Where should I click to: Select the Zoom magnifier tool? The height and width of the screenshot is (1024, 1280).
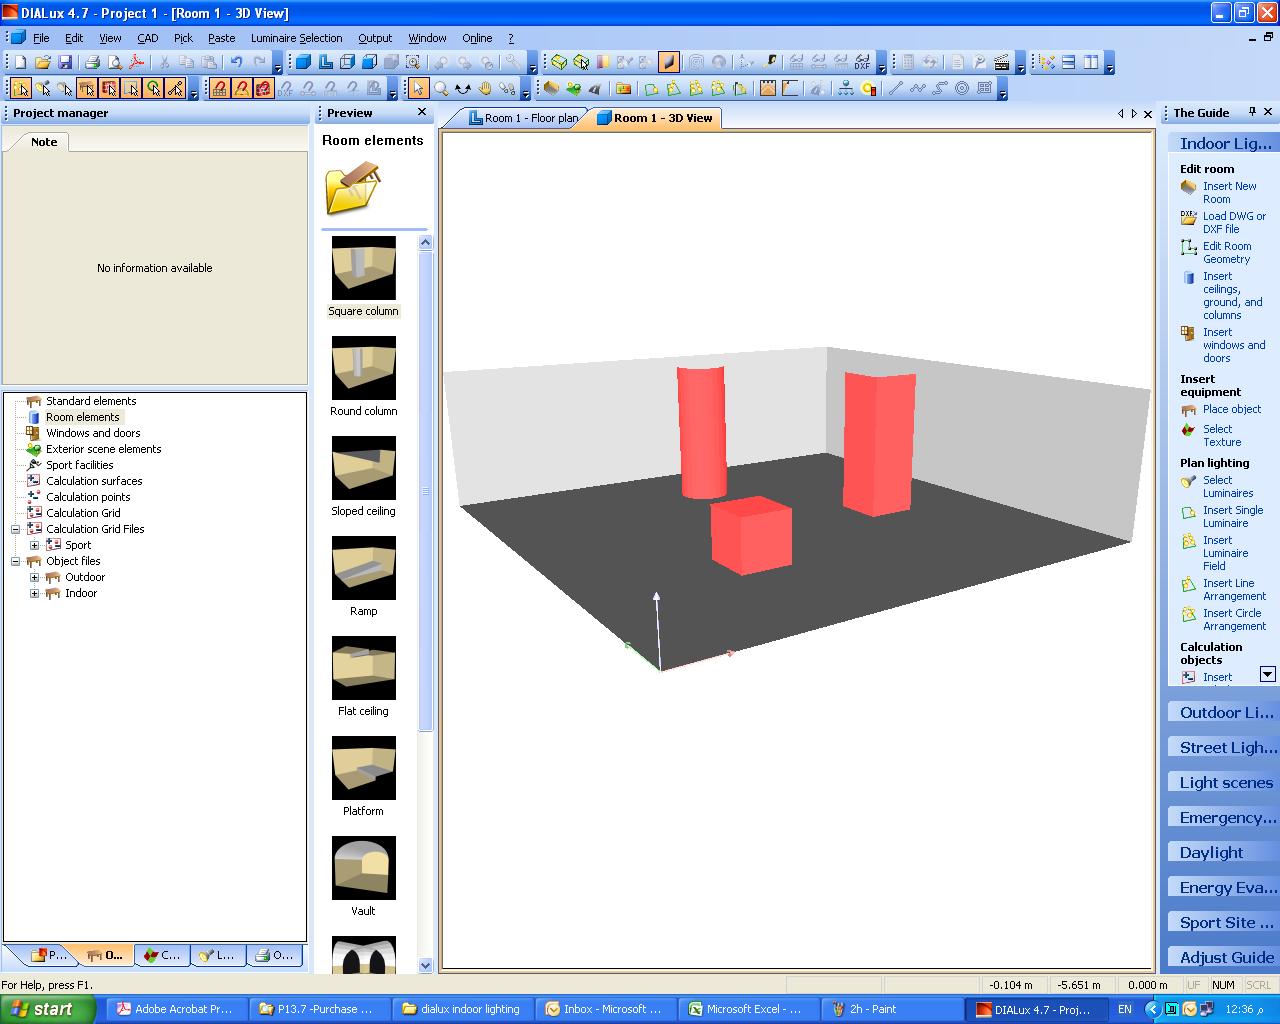[443, 88]
